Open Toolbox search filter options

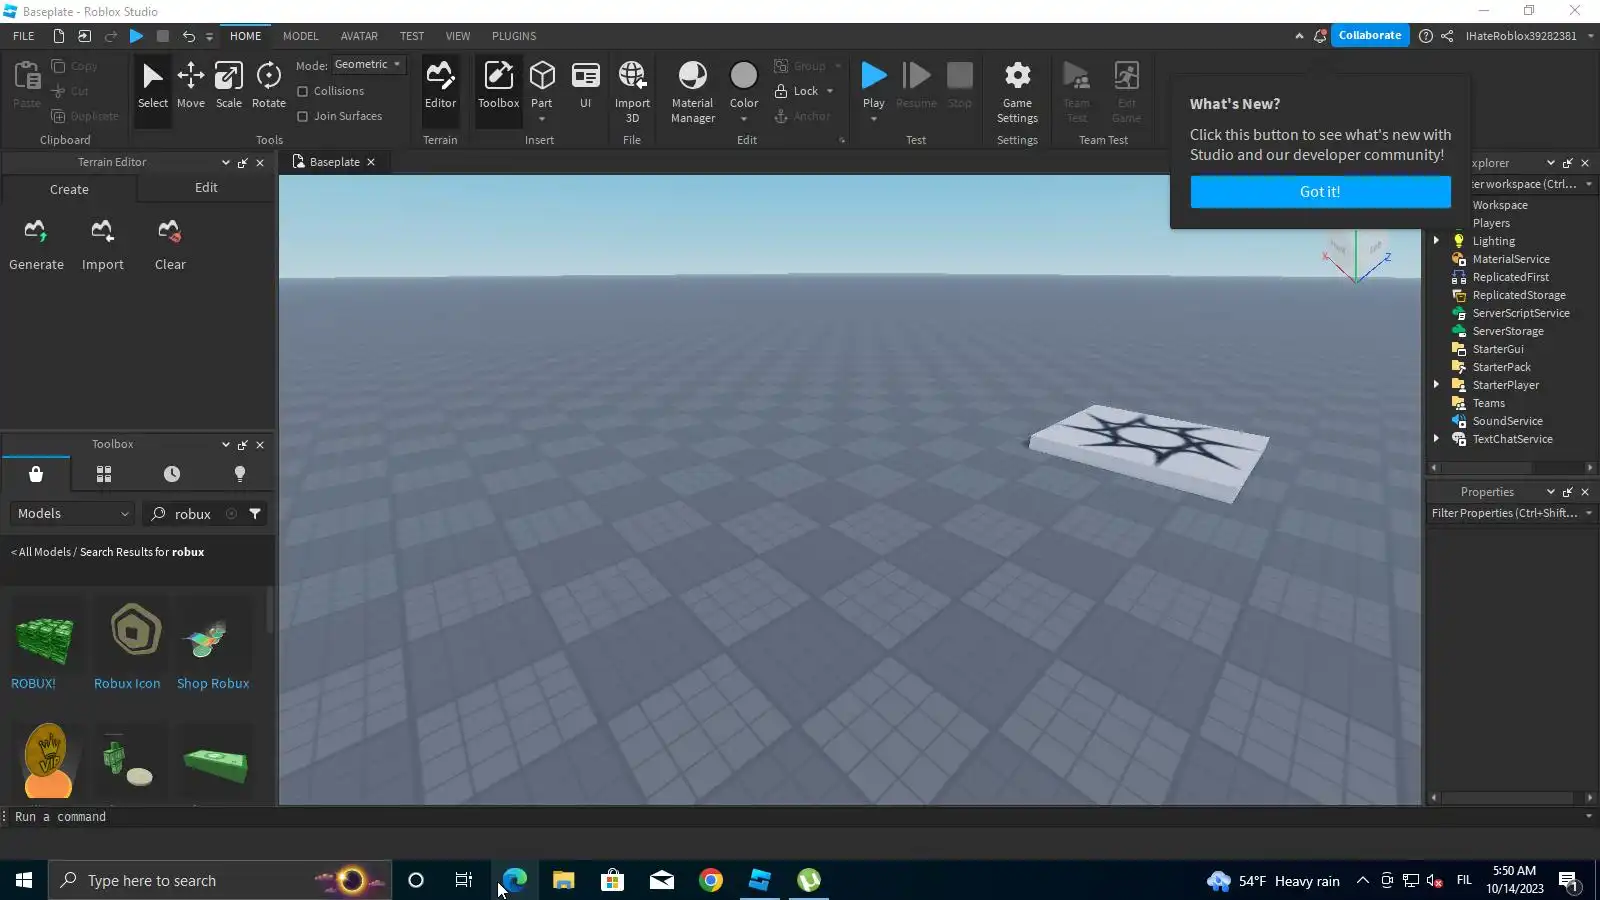255,514
